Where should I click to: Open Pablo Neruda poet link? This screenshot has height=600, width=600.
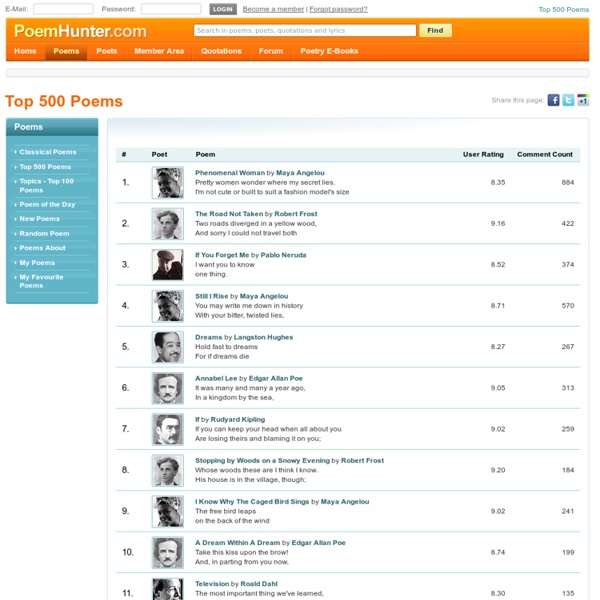point(283,255)
